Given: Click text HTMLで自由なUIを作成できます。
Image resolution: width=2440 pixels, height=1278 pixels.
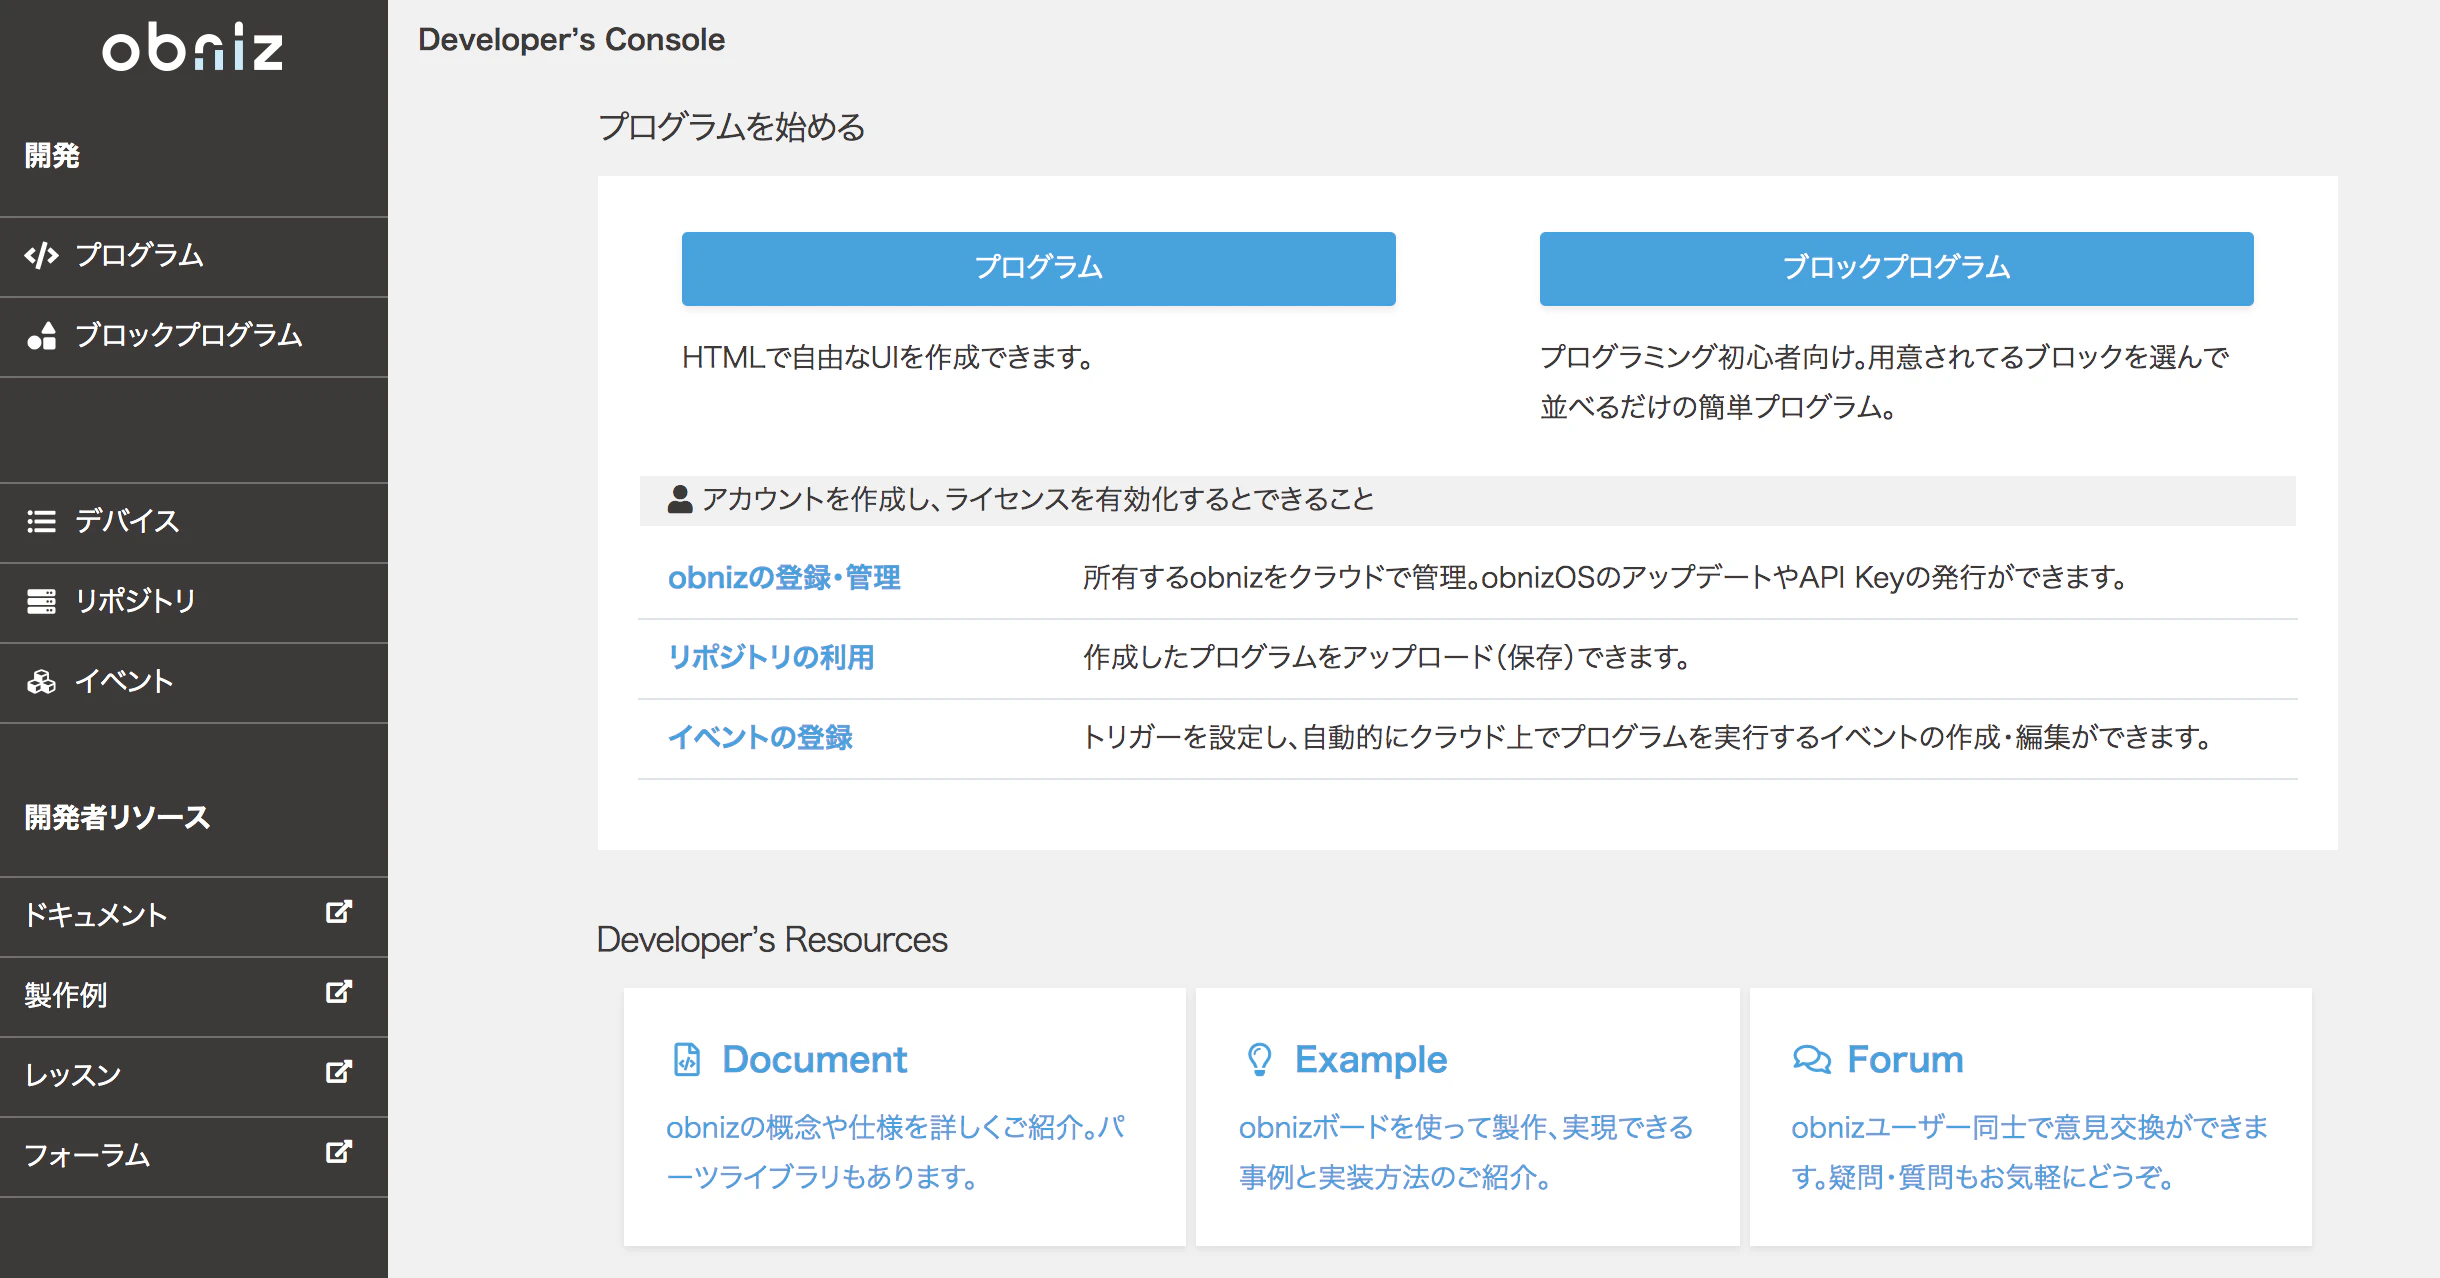Looking at the screenshot, I should tap(889, 357).
